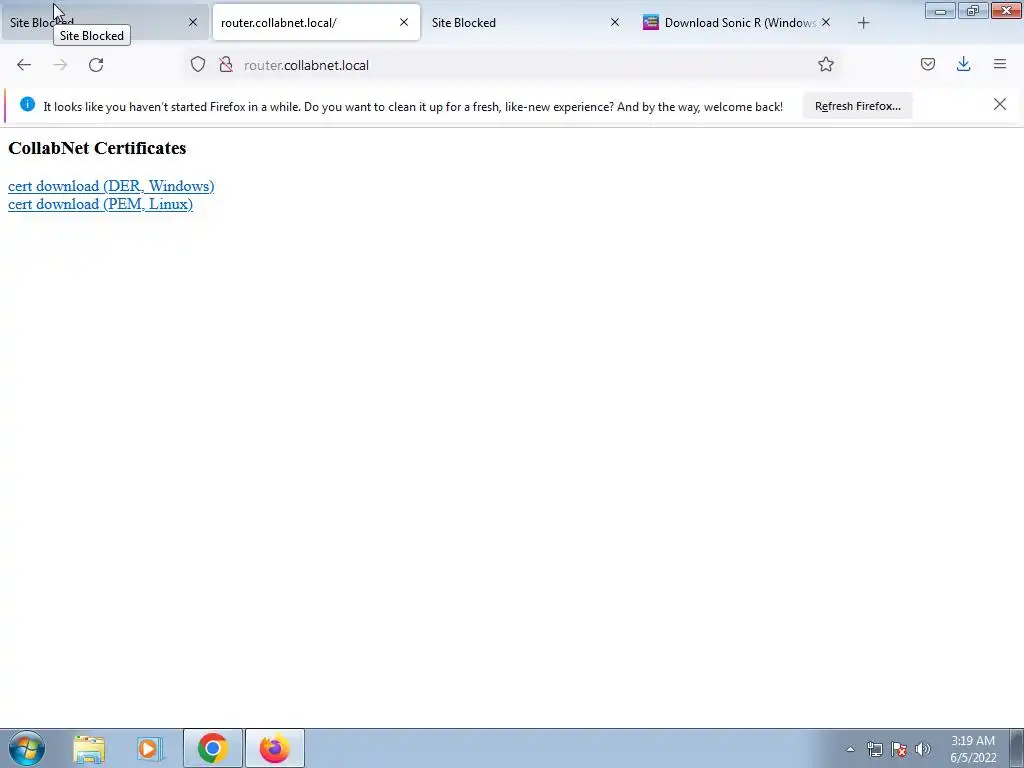Image resolution: width=1024 pixels, height=768 pixels.
Task: Close the router.collabnet.local tab
Action: pyautogui.click(x=404, y=22)
